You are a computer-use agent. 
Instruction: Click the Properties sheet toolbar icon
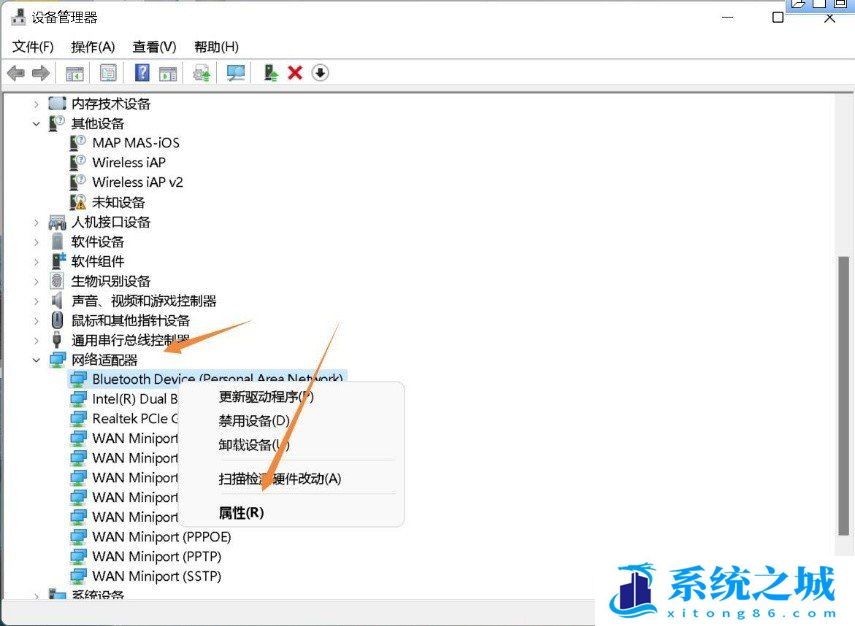108,73
